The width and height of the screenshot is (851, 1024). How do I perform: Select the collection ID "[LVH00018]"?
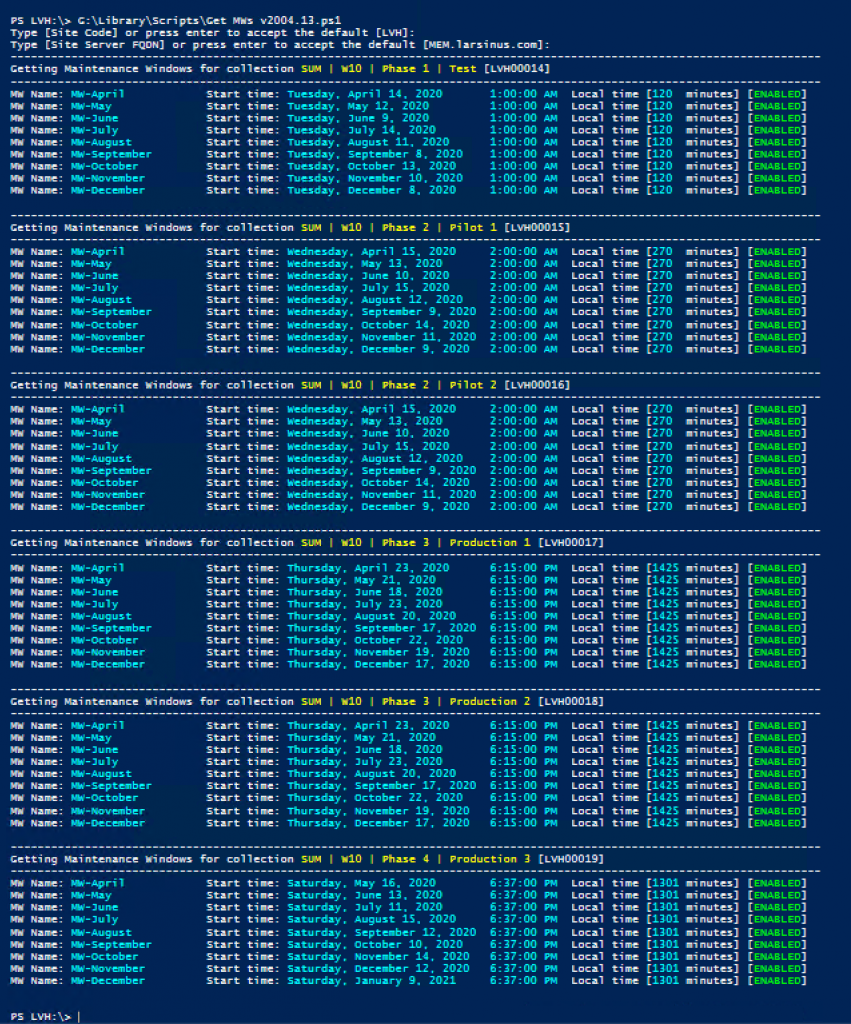(571, 701)
